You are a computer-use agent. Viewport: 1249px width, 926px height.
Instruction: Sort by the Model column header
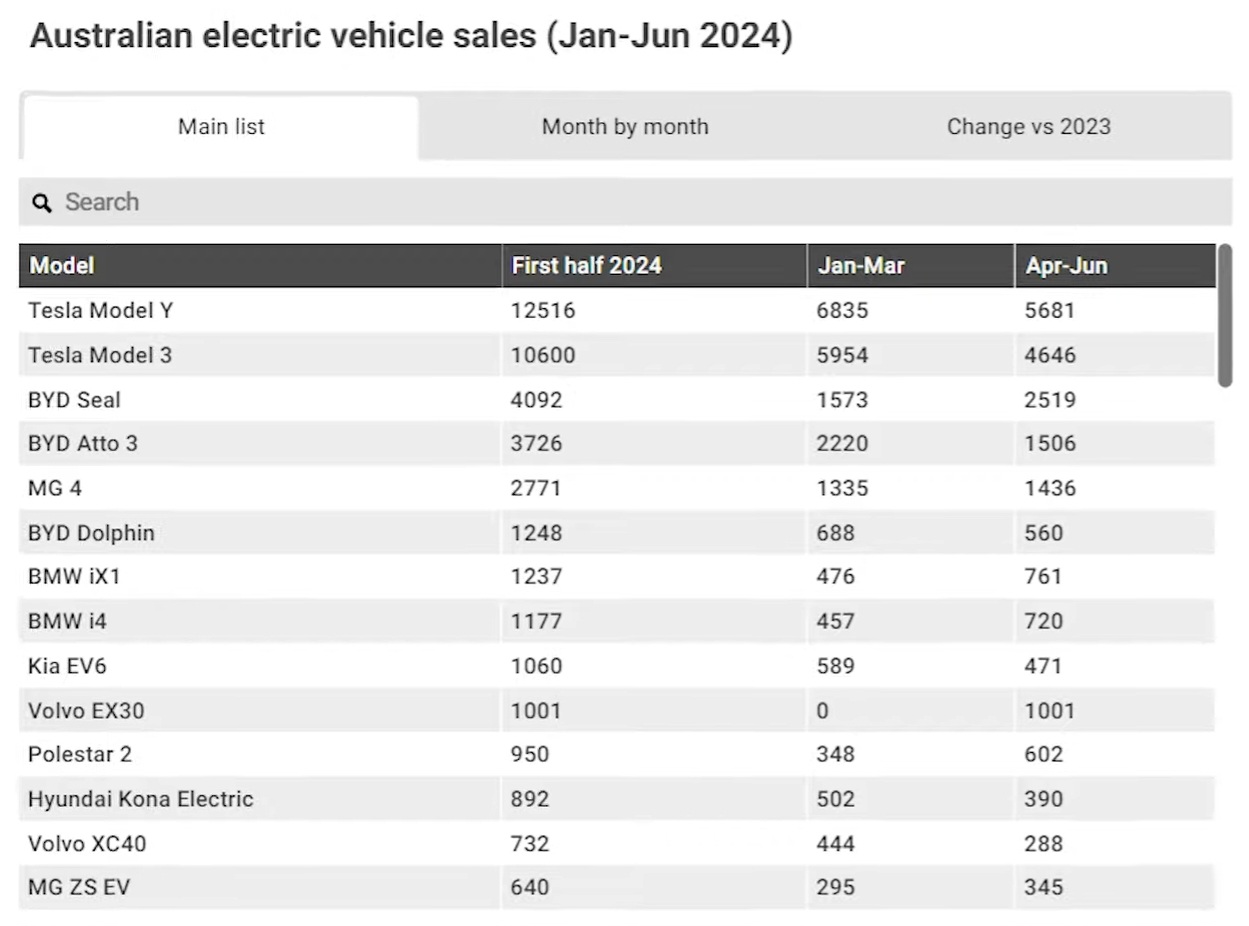tap(62, 266)
